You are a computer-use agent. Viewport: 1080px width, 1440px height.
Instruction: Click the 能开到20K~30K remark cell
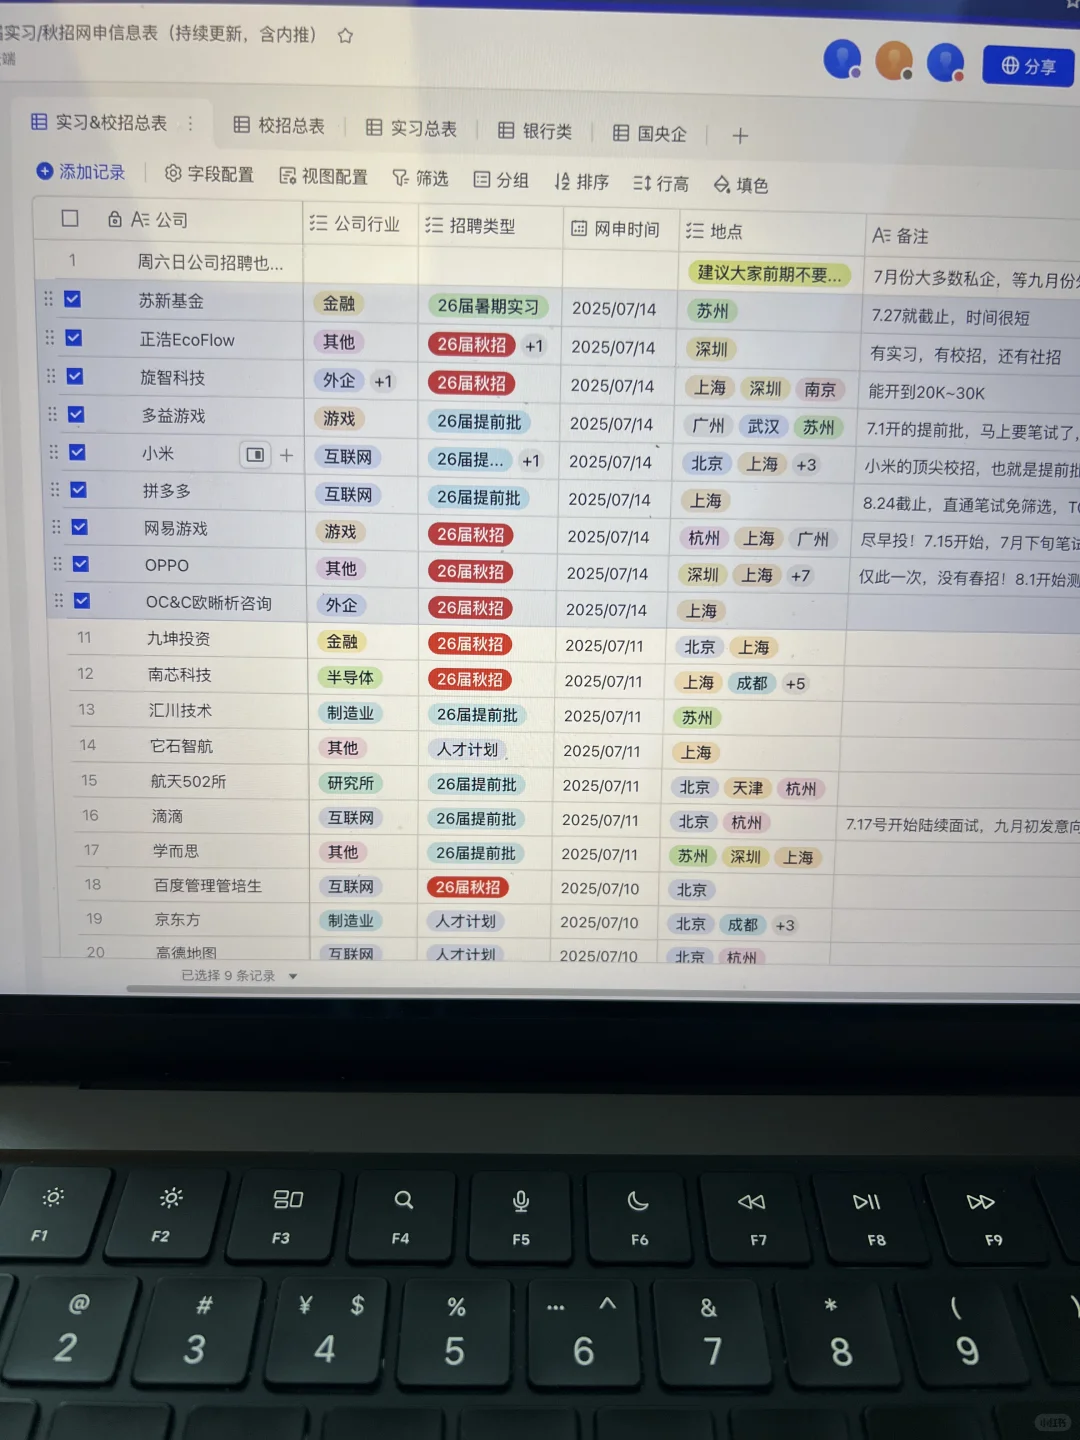(926, 393)
